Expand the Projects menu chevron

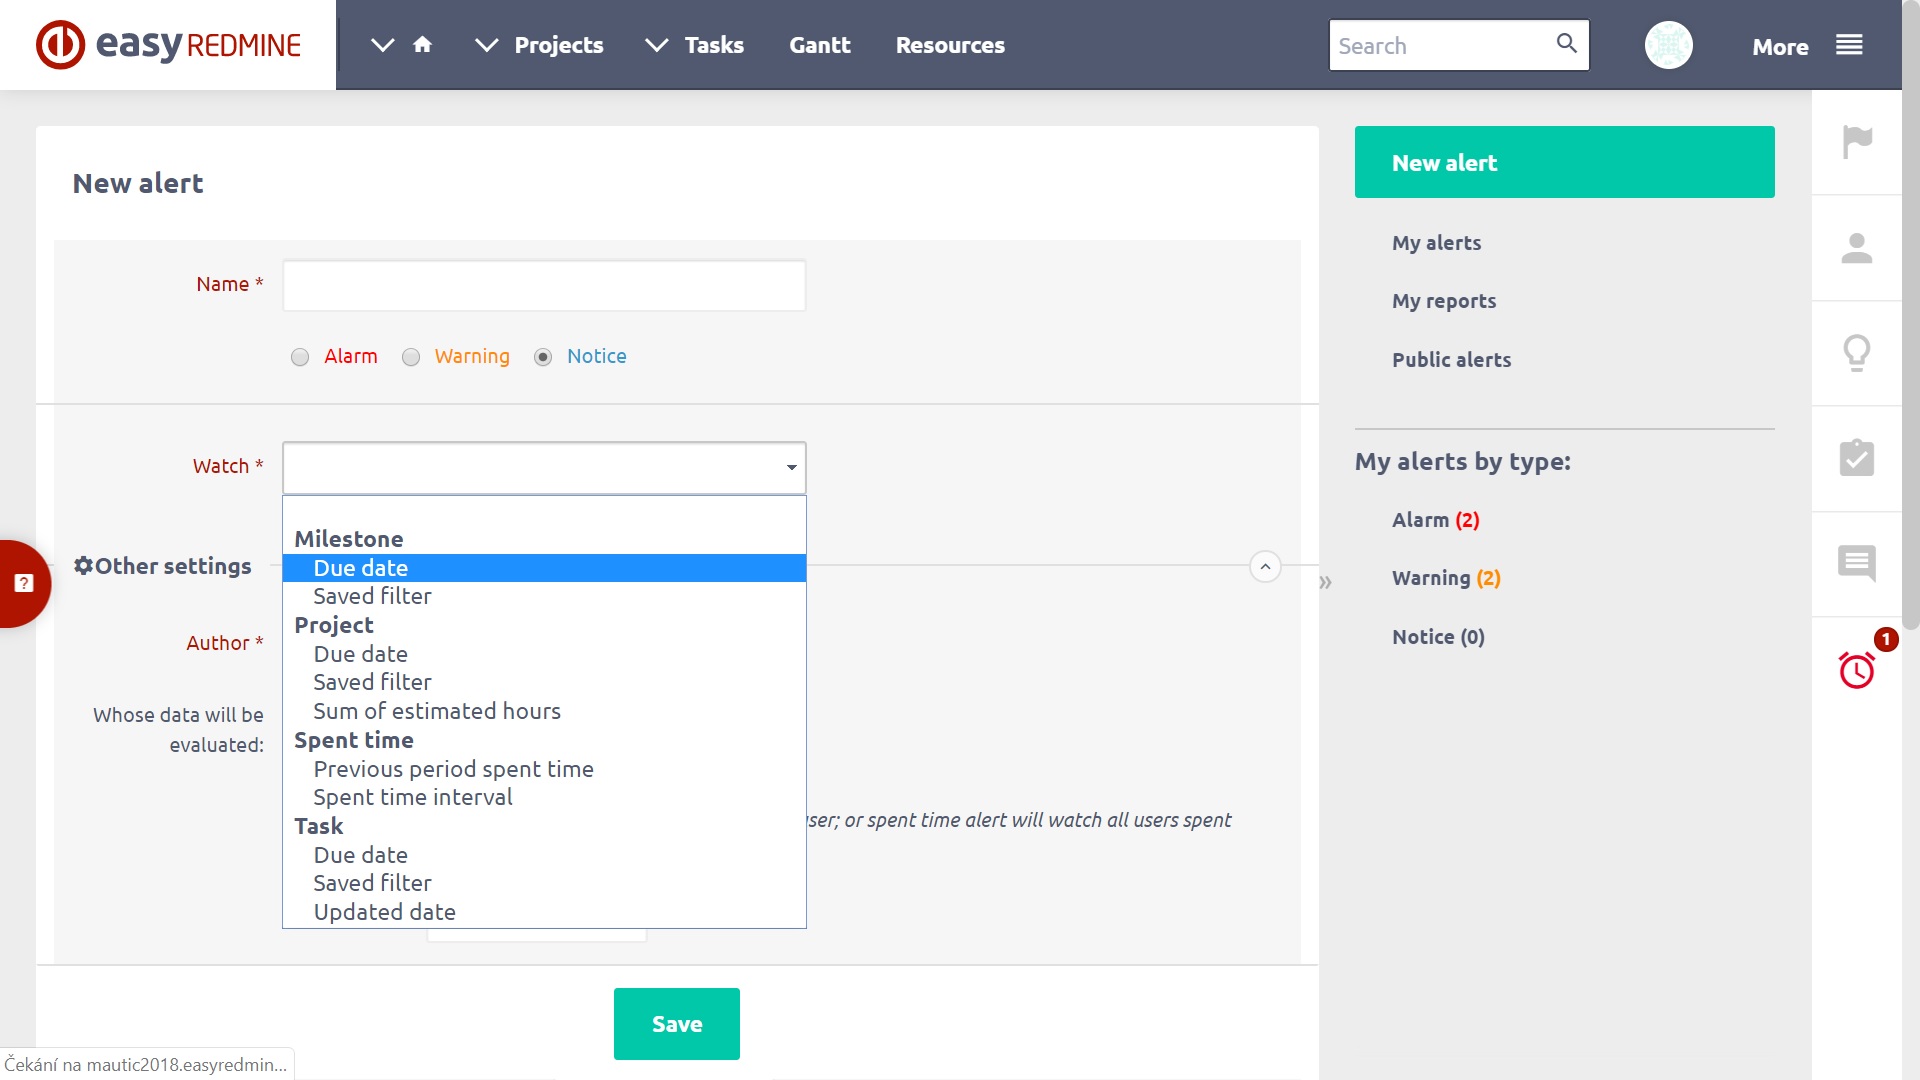pos(487,45)
